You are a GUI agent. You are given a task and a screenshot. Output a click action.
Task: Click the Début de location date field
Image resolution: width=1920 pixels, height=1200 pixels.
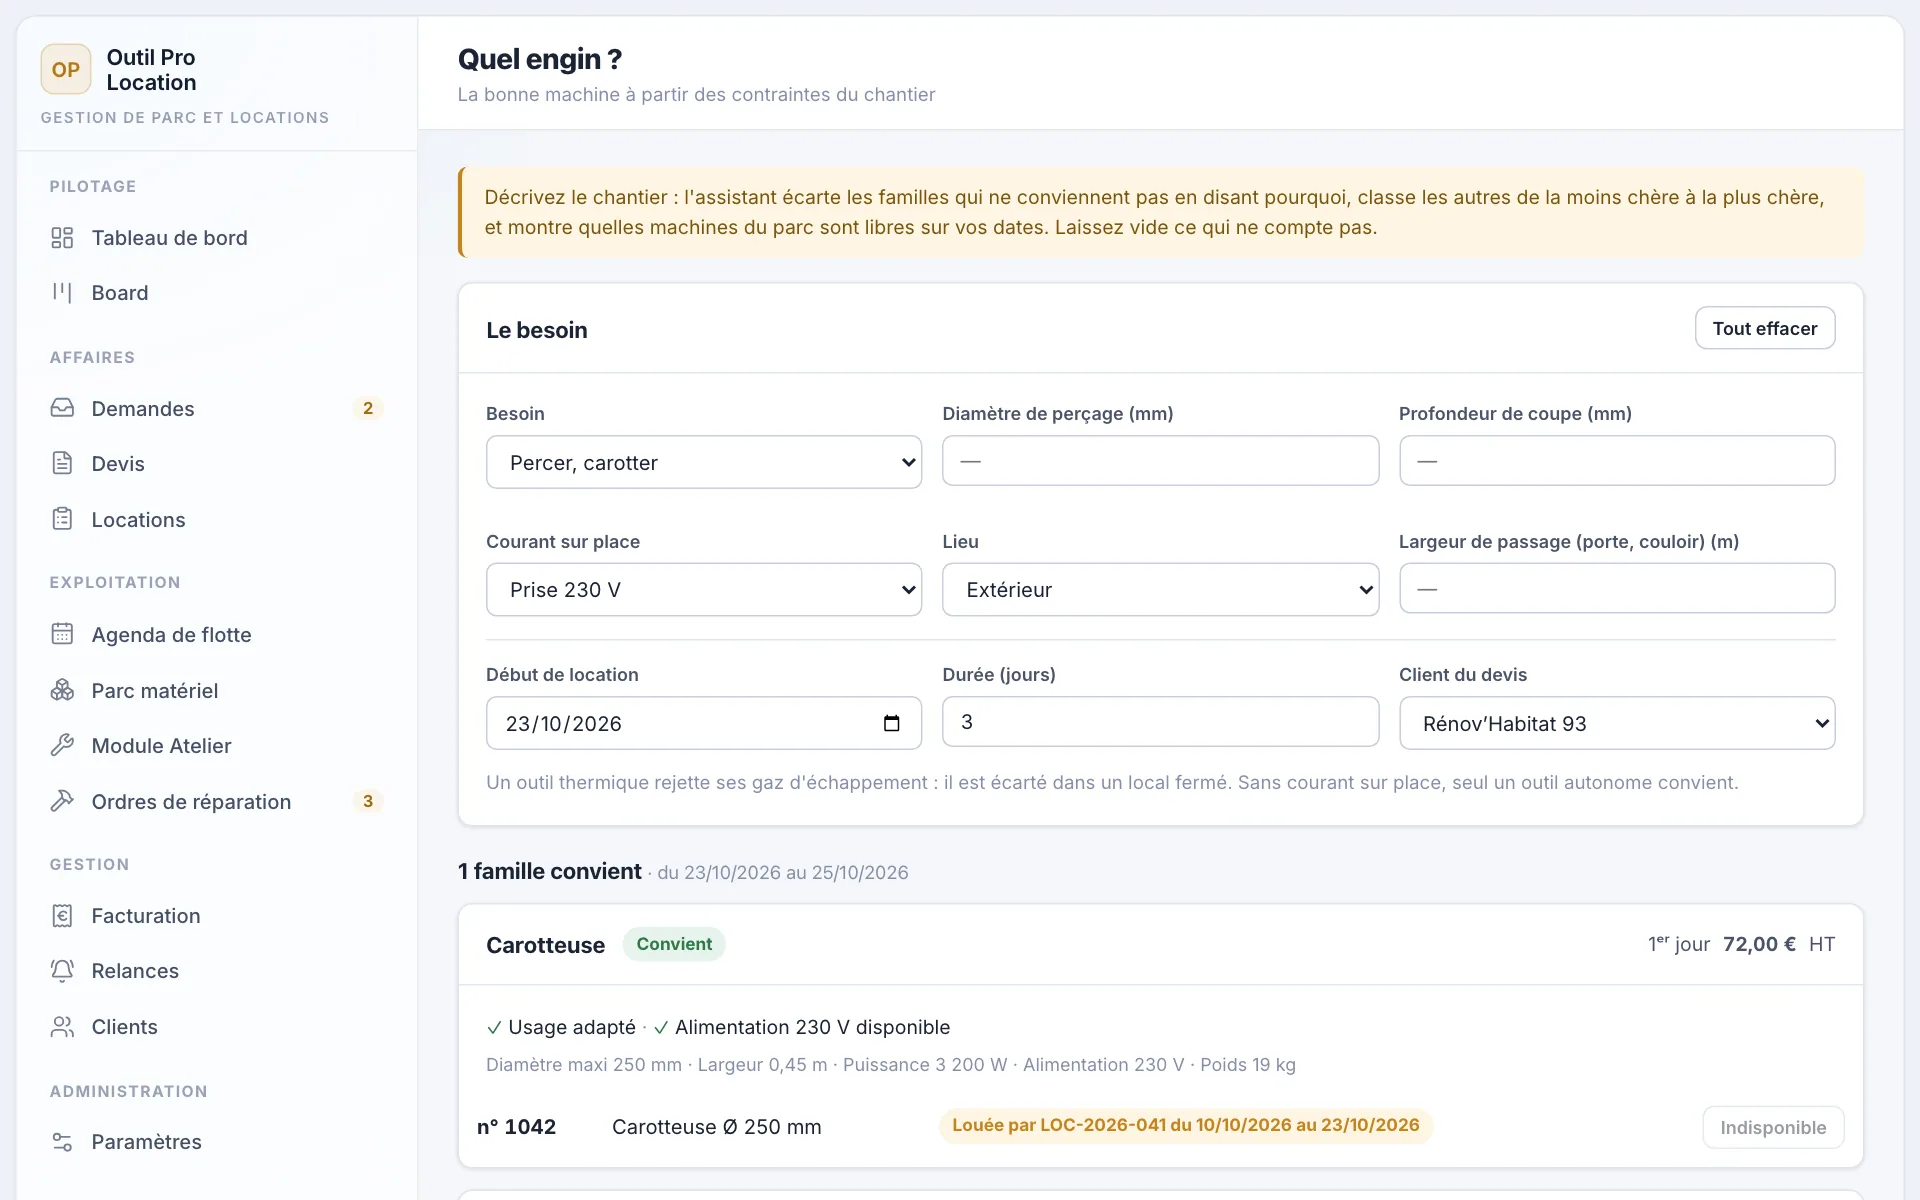point(704,723)
